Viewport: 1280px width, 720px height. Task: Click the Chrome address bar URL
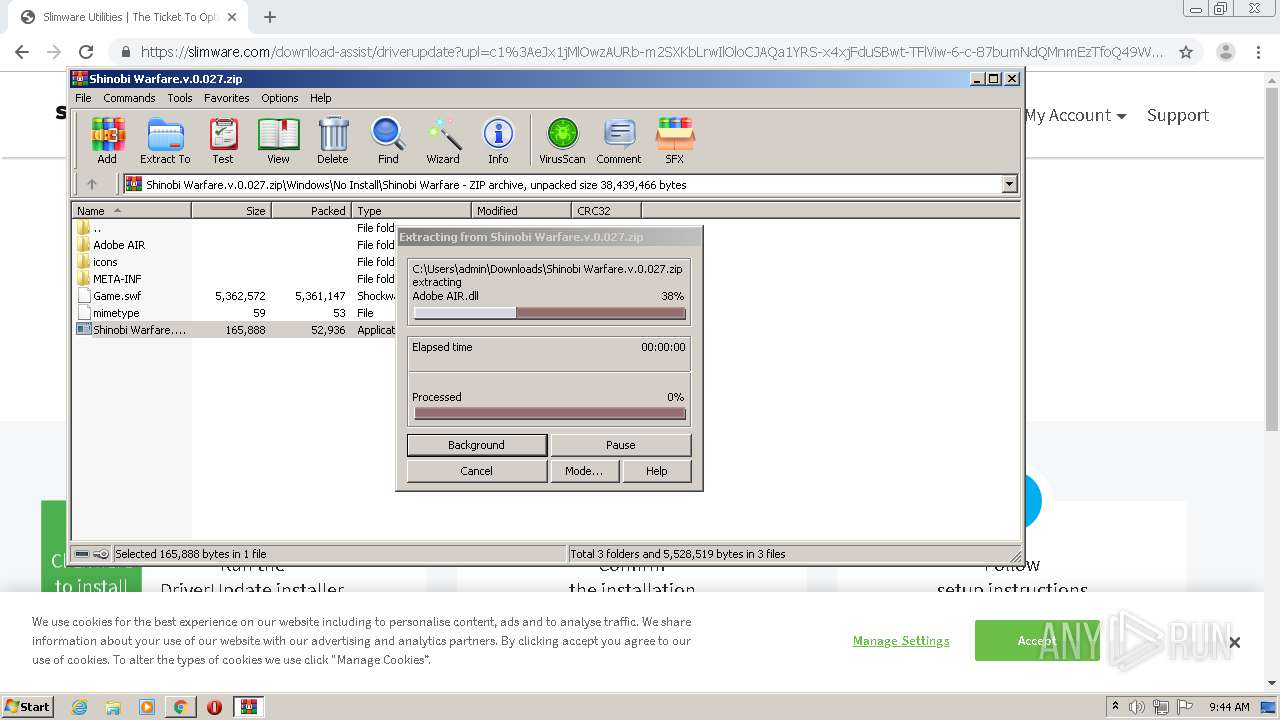(651, 52)
